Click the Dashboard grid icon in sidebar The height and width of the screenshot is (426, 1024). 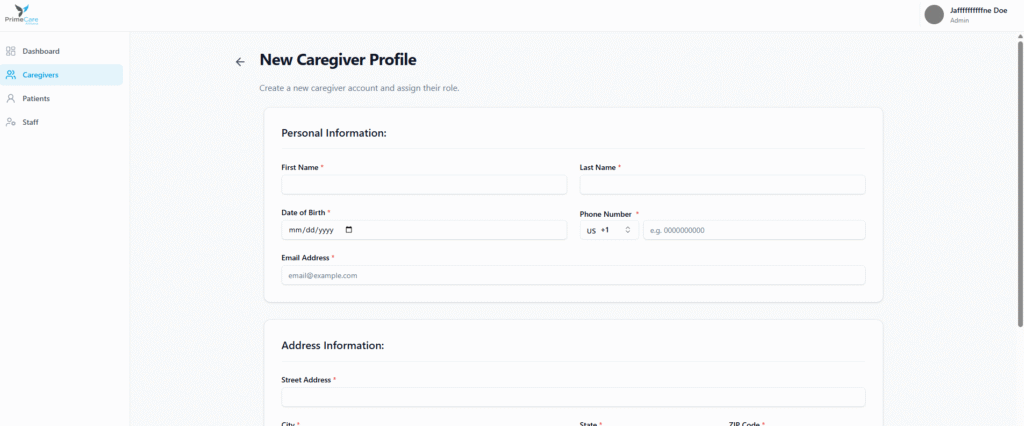[x=11, y=51]
